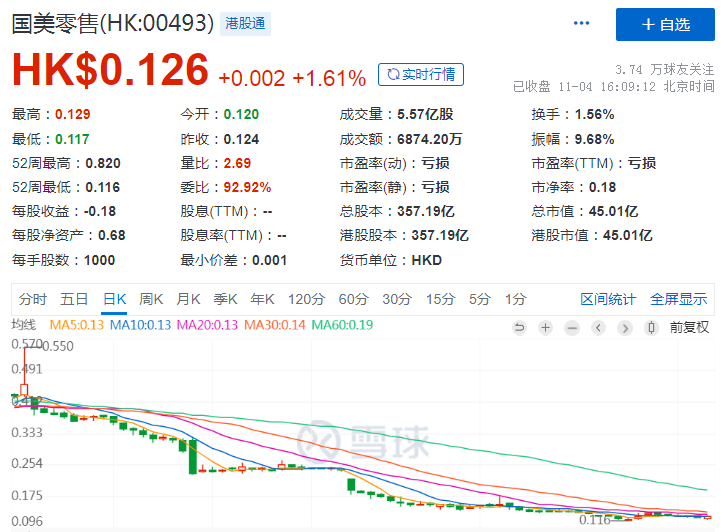The width and height of the screenshot is (723, 532).
Task: Click the price HK$0.126
Action: click(x=110, y=70)
